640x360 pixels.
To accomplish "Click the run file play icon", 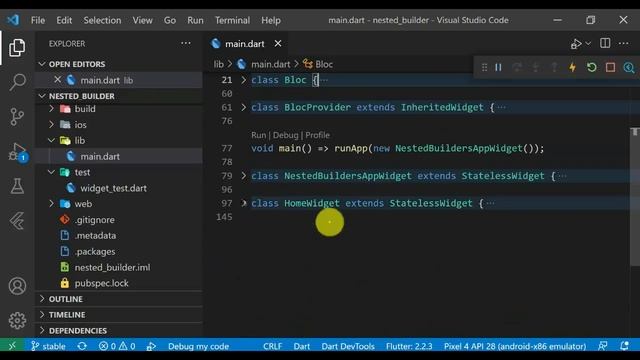I will 576,44.
